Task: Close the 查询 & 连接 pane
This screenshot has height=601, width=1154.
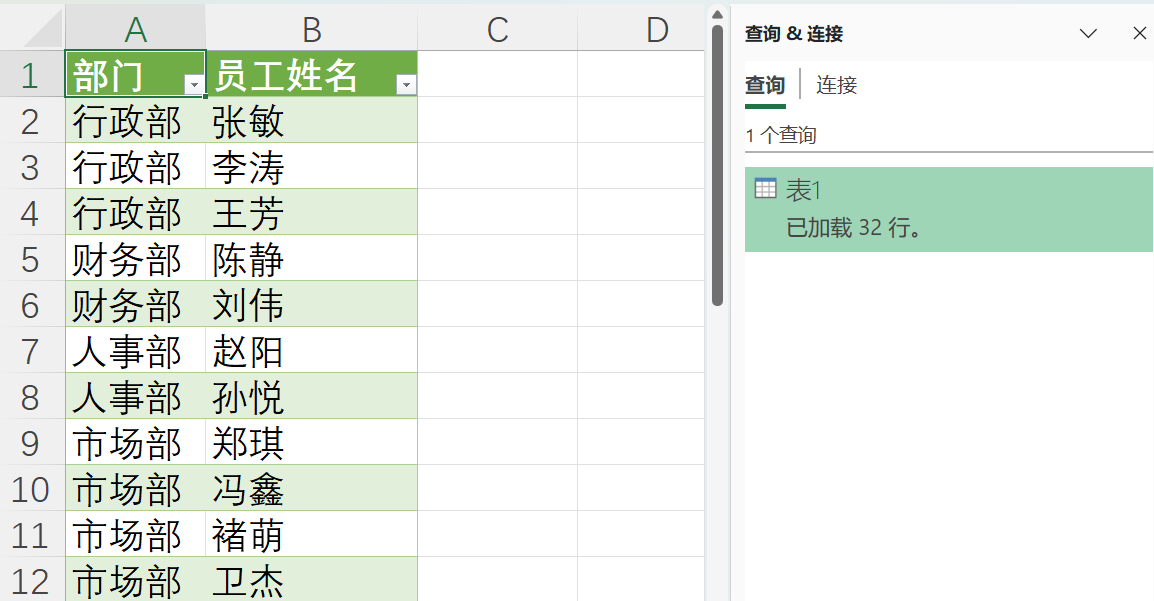Action: (1139, 33)
